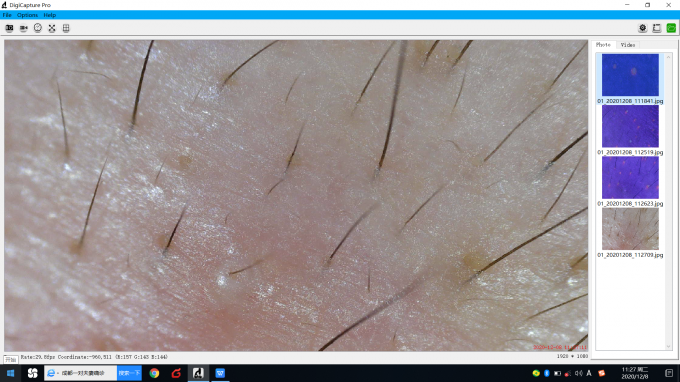Open the Options menu
This screenshot has width=680, height=382.
[x=27, y=15]
